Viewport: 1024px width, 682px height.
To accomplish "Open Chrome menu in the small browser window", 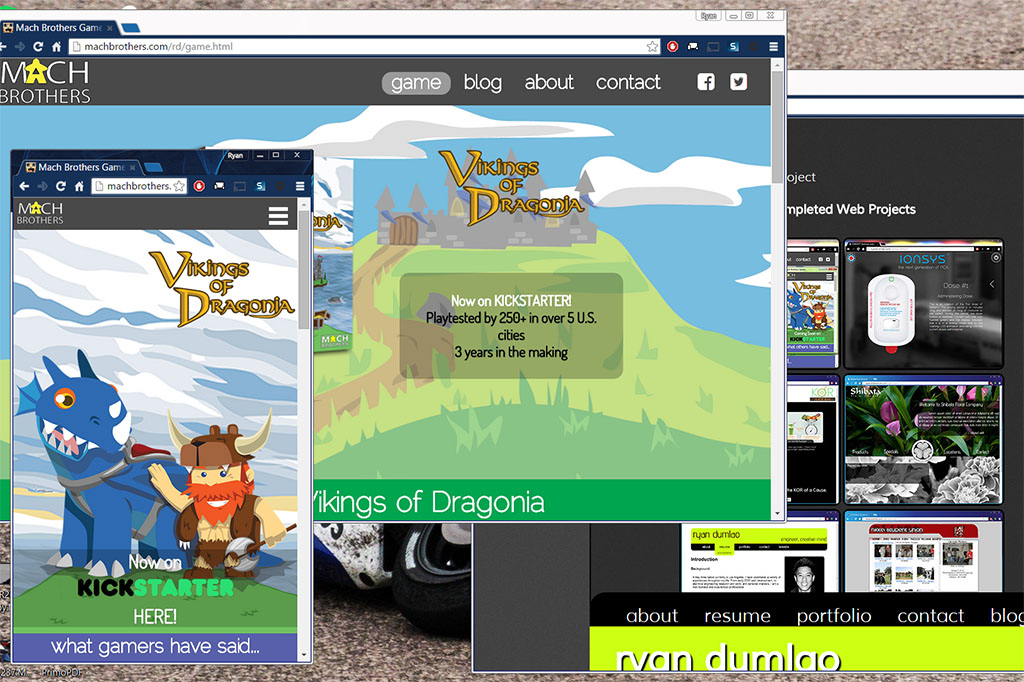I will [x=300, y=186].
